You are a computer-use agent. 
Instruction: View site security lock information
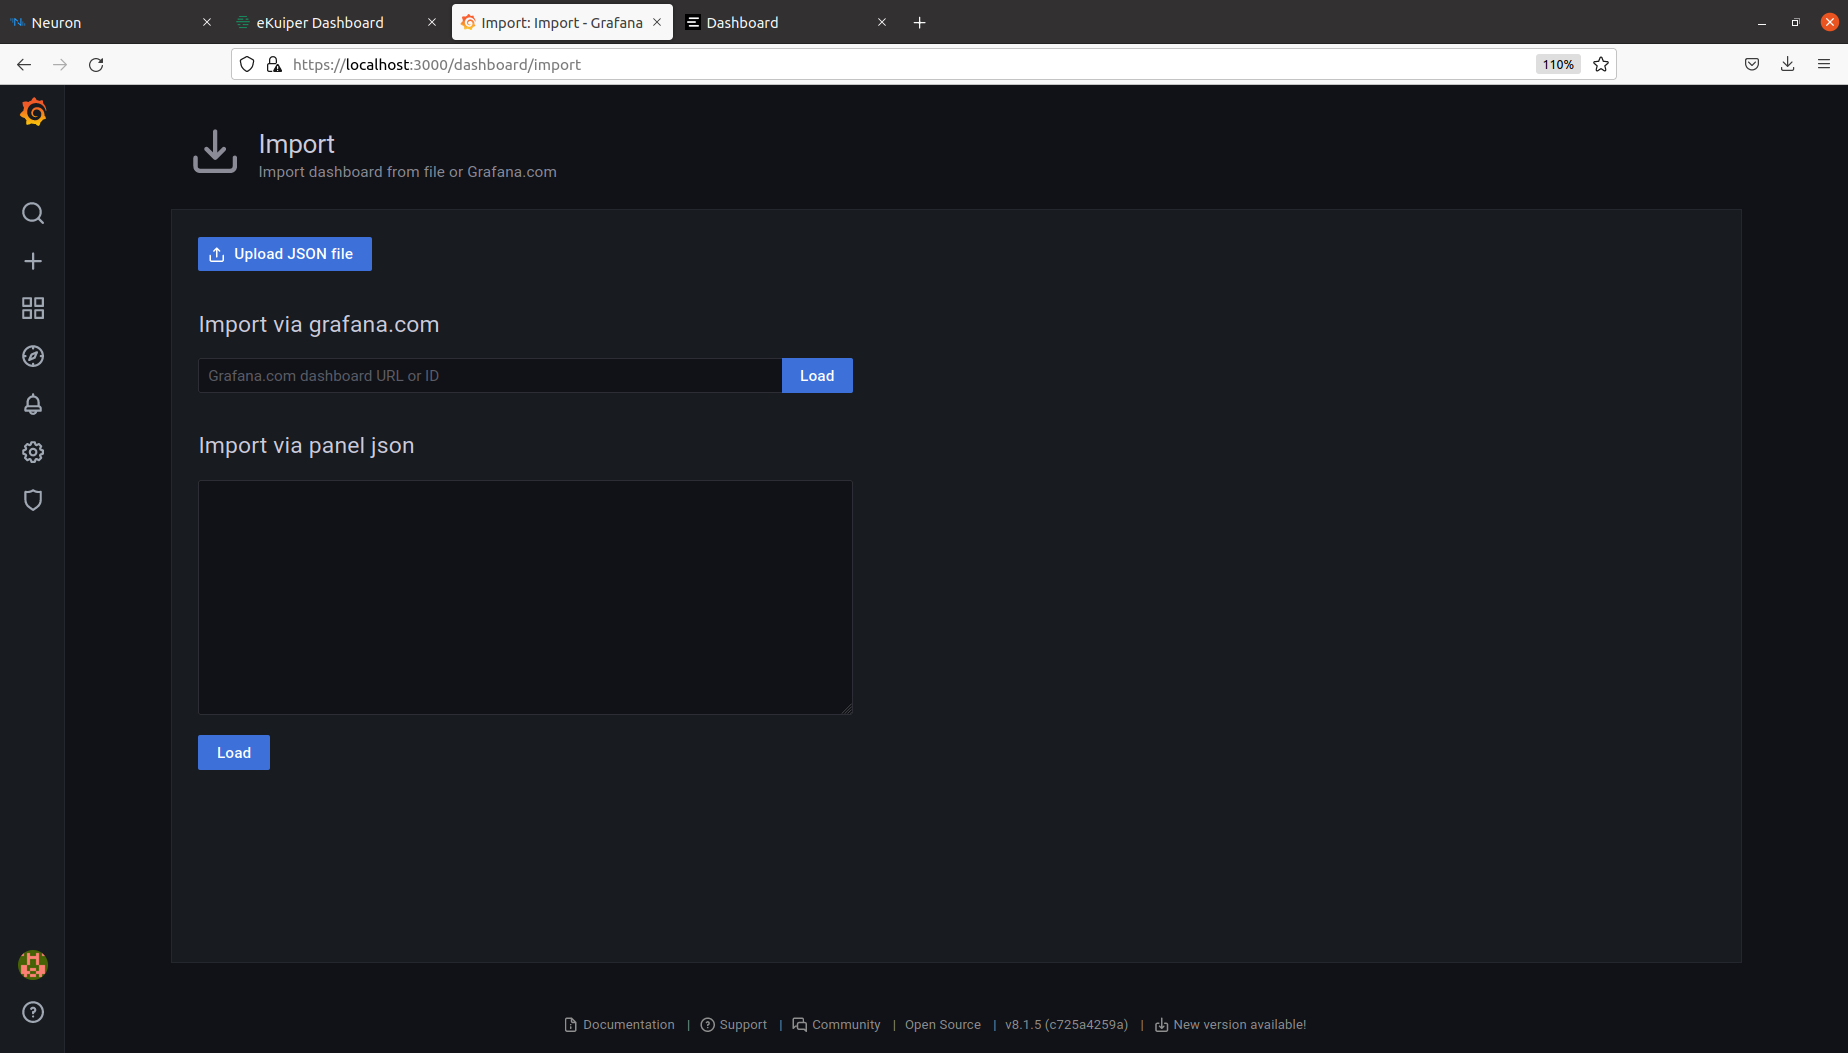click(274, 64)
